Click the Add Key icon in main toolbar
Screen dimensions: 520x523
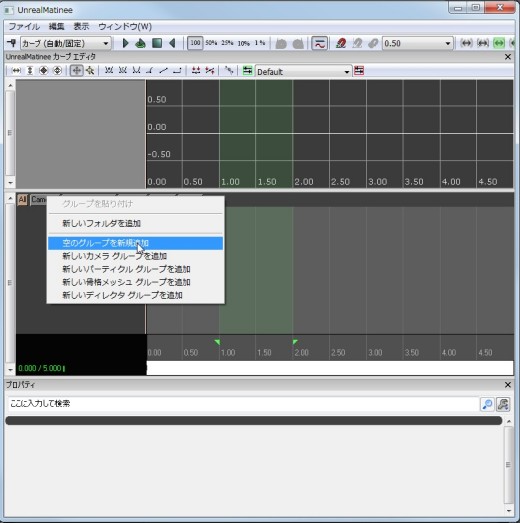pyautogui.click(x=12, y=43)
